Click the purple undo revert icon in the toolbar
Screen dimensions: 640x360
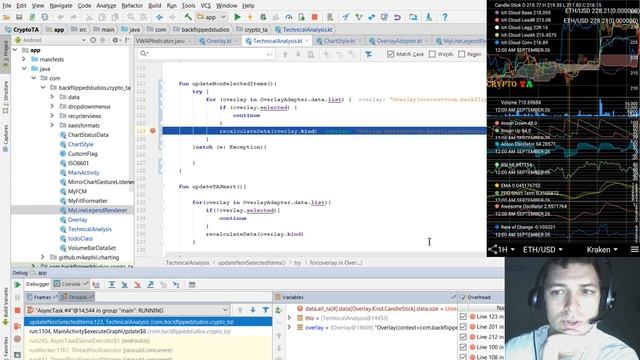click(x=397, y=17)
